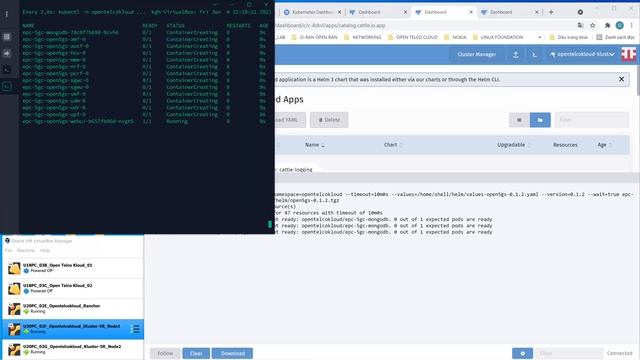This screenshot has height=360, width=640.
Task: Click the log settings gear button
Action: click(522, 353)
